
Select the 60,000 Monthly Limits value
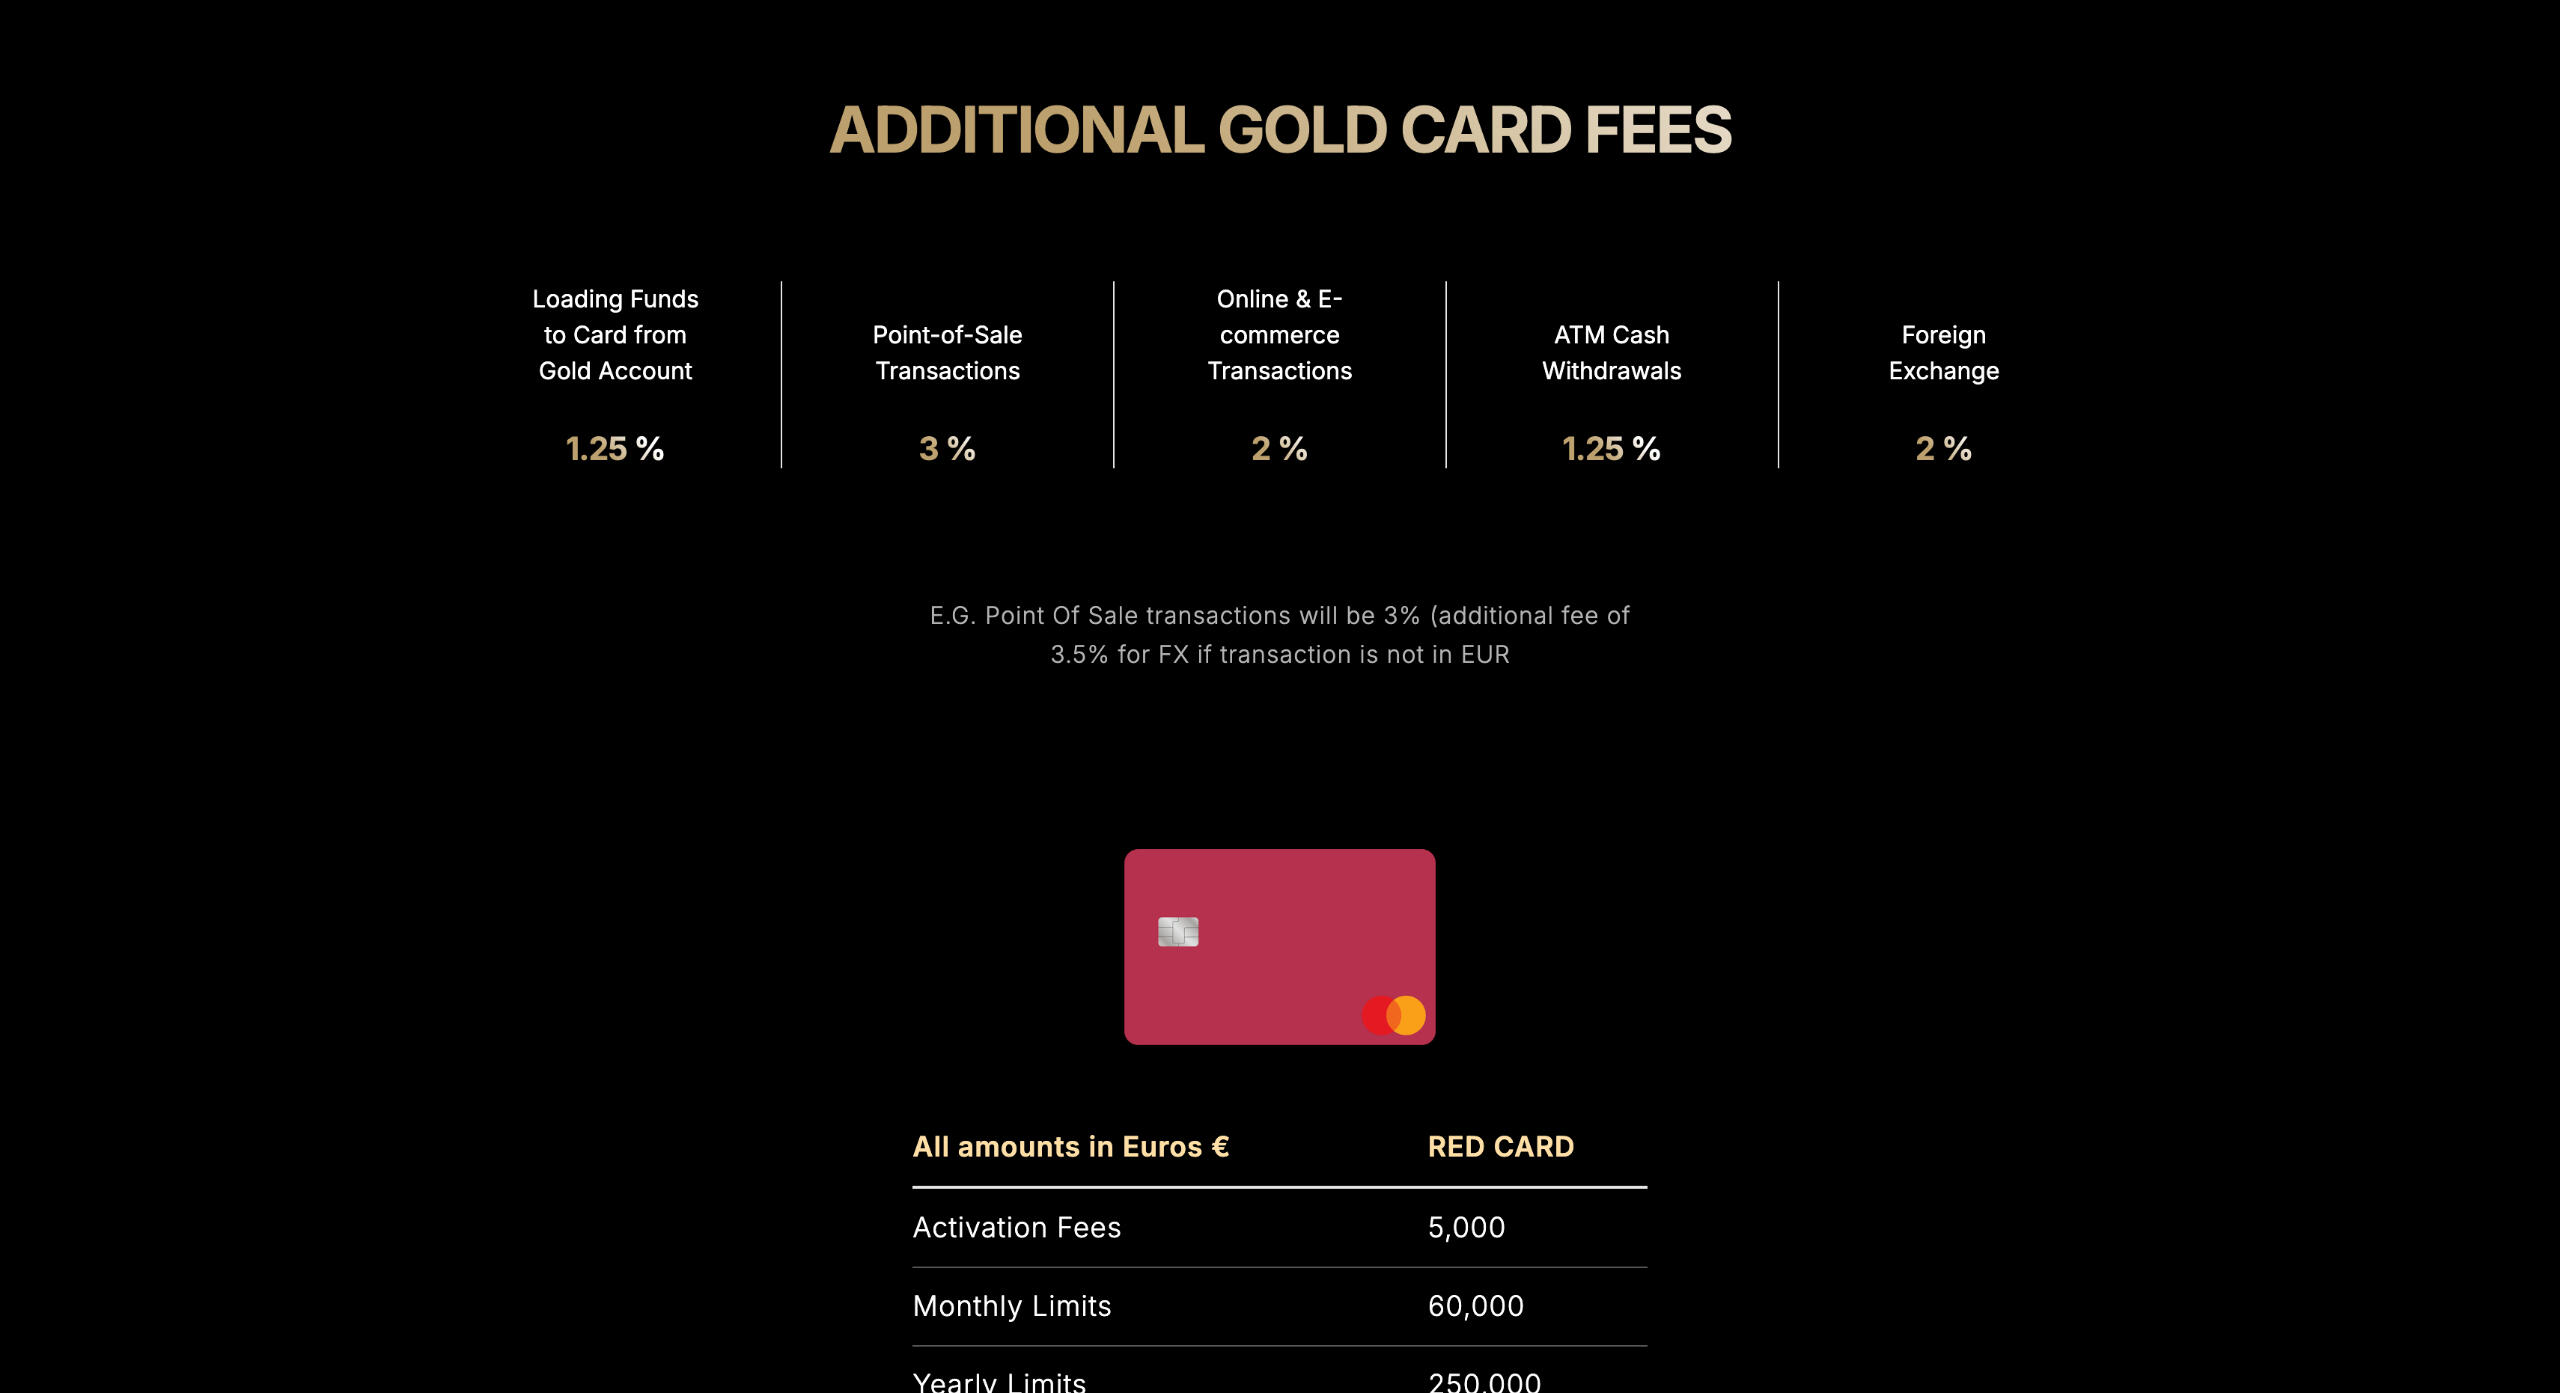(1475, 1306)
